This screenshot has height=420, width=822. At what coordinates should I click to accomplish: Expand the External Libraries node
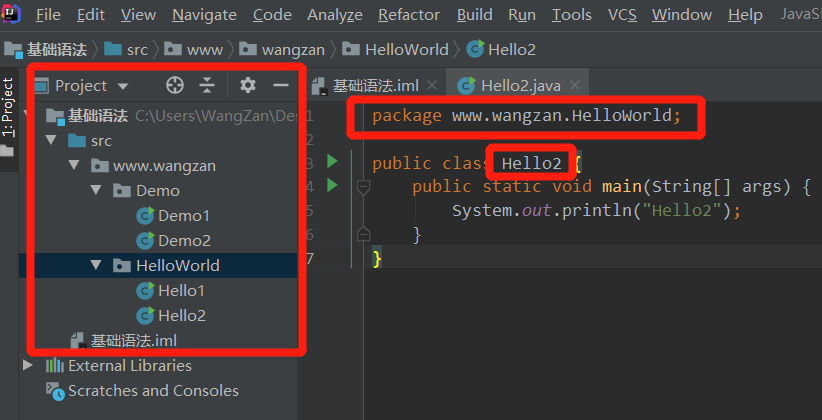click(28, 365)
